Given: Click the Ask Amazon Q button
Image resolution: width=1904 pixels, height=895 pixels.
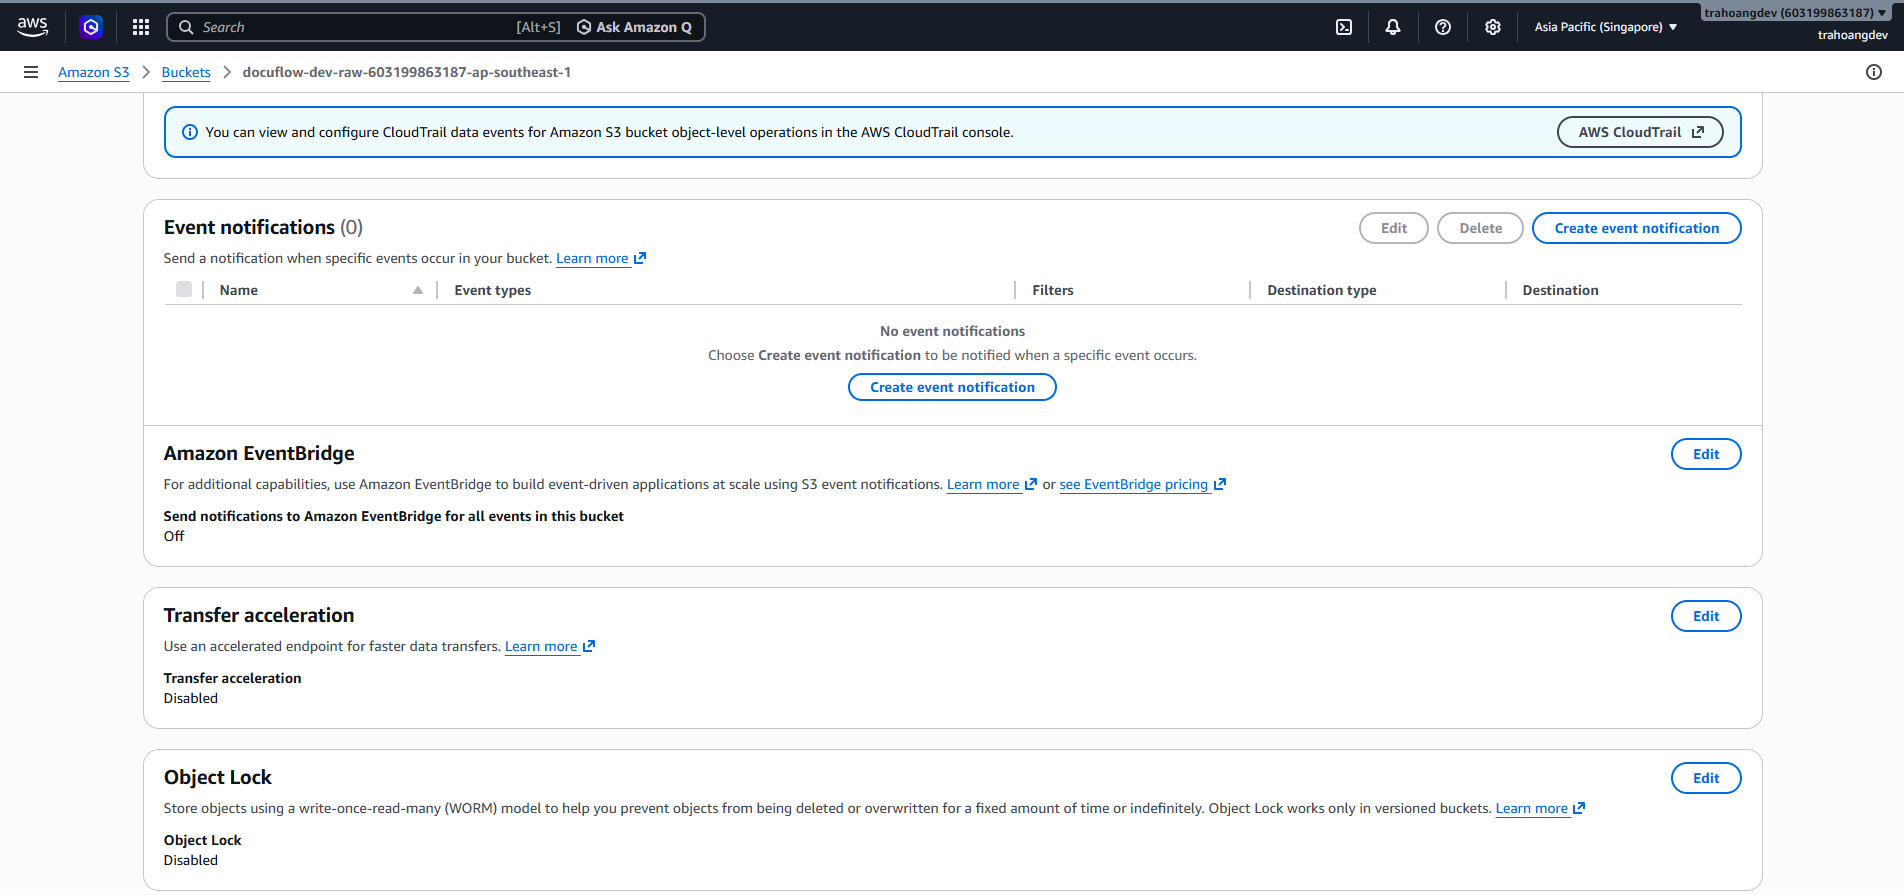Looking at the screenshot, I should point(635,27).
